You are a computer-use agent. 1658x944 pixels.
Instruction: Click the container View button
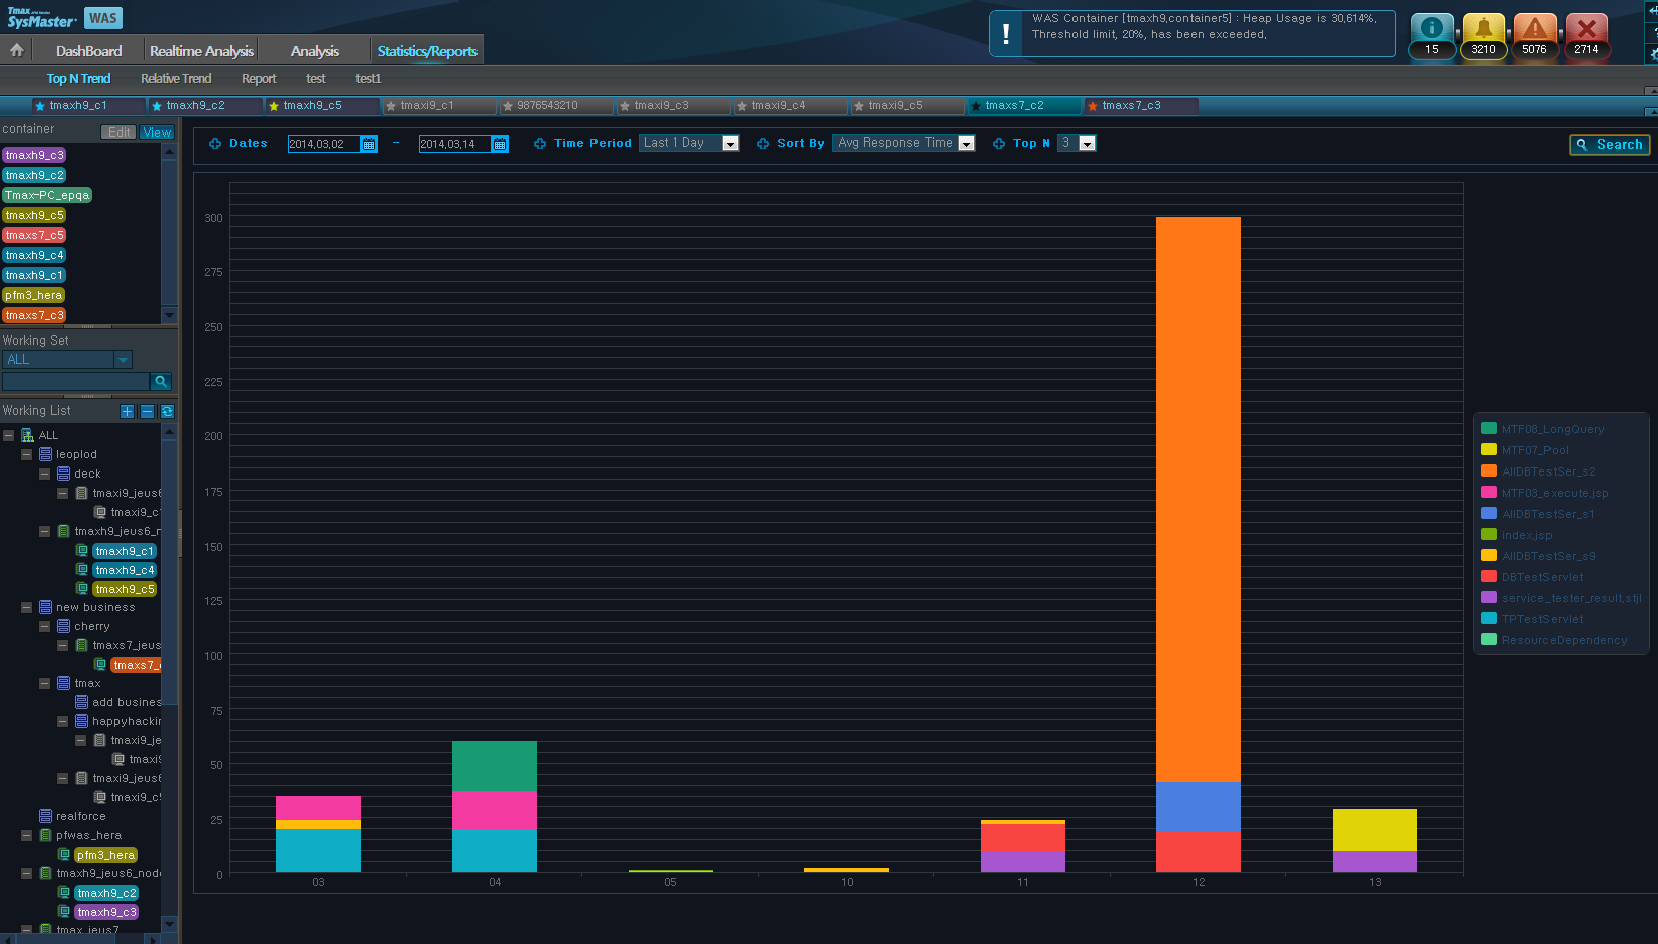157,132
